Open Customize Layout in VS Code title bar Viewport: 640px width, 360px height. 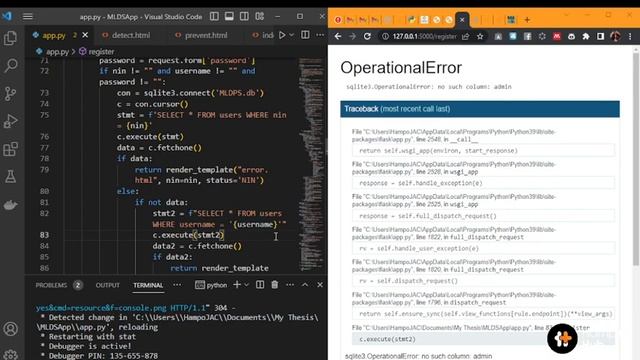[x=260, y=16]
